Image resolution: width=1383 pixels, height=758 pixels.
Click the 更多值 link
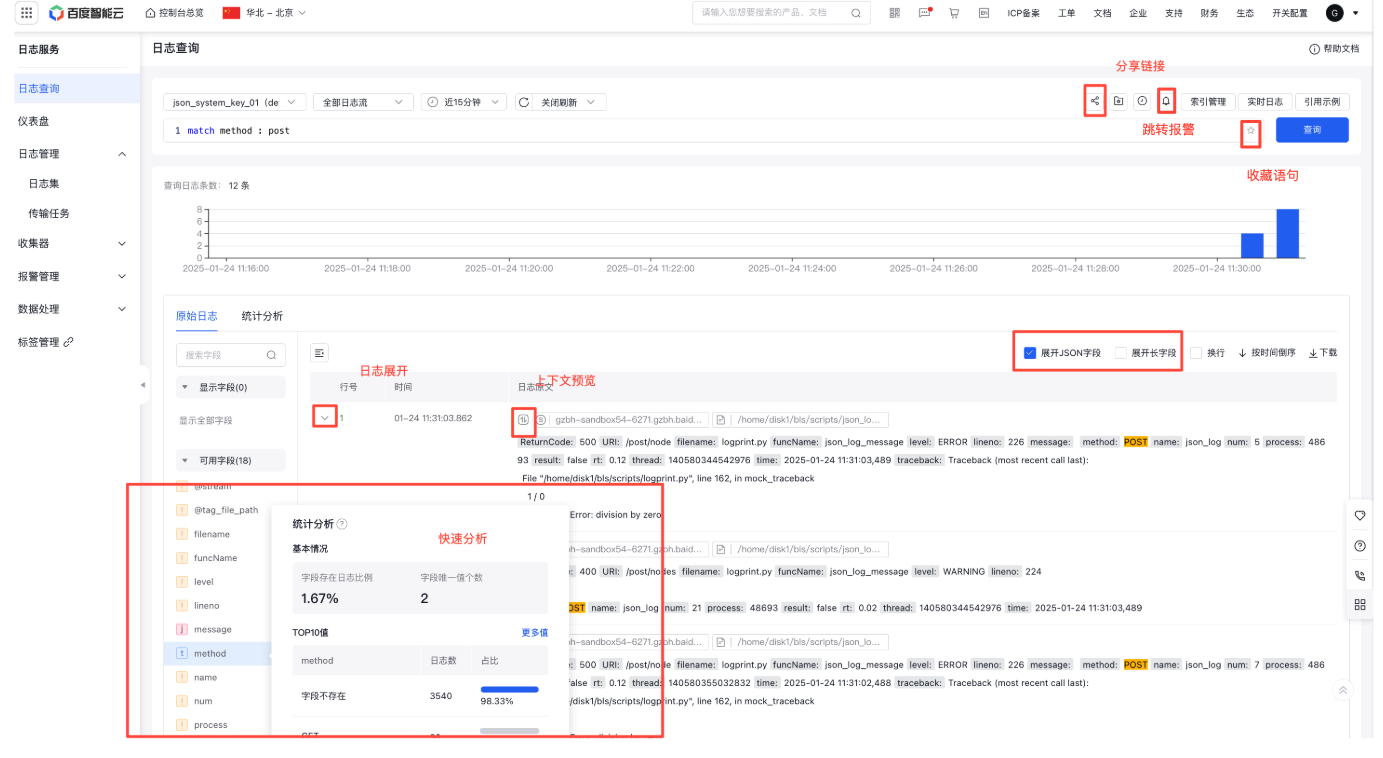[x=534, y=632]
